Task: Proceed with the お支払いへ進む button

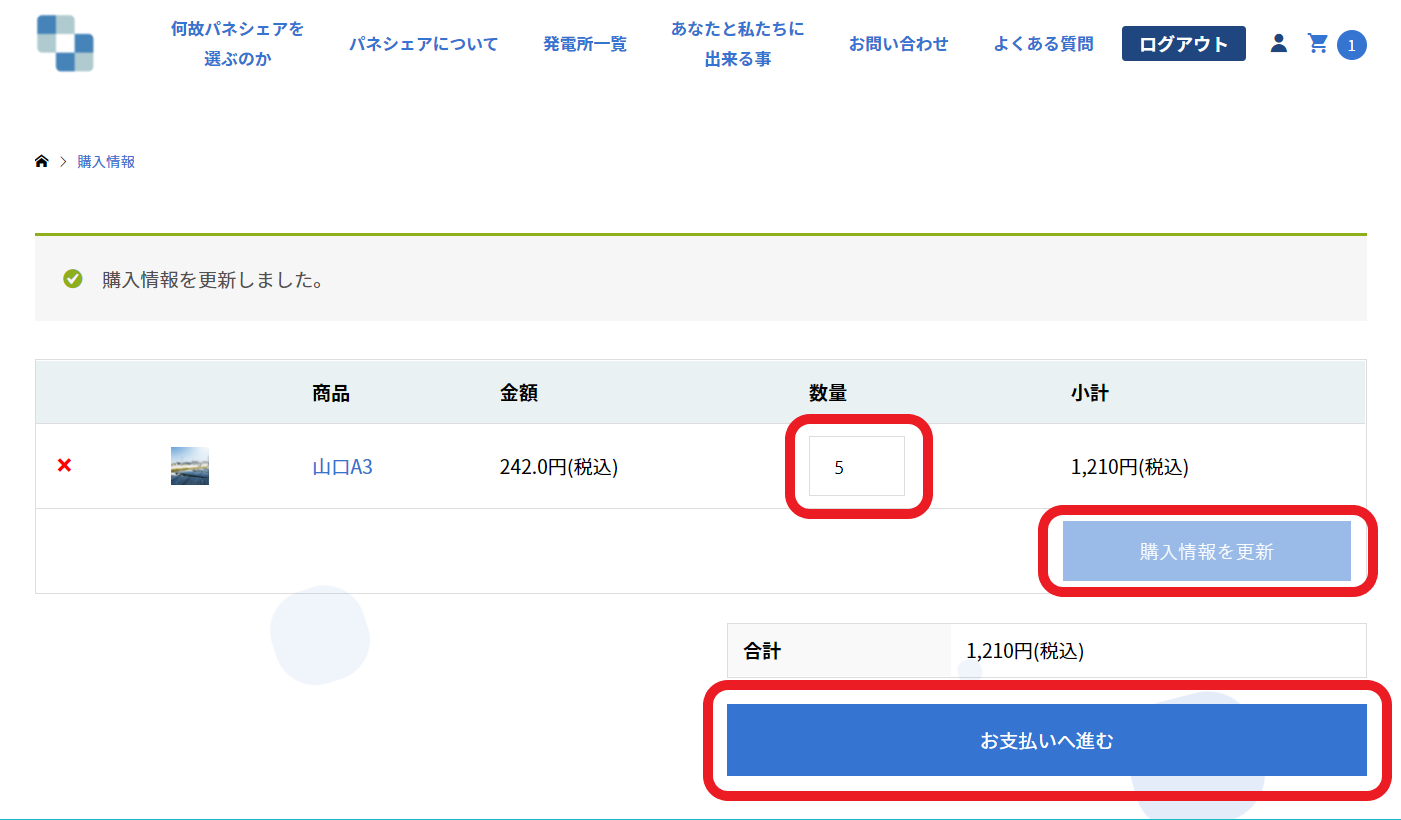Action: (x=1046, y=740)
